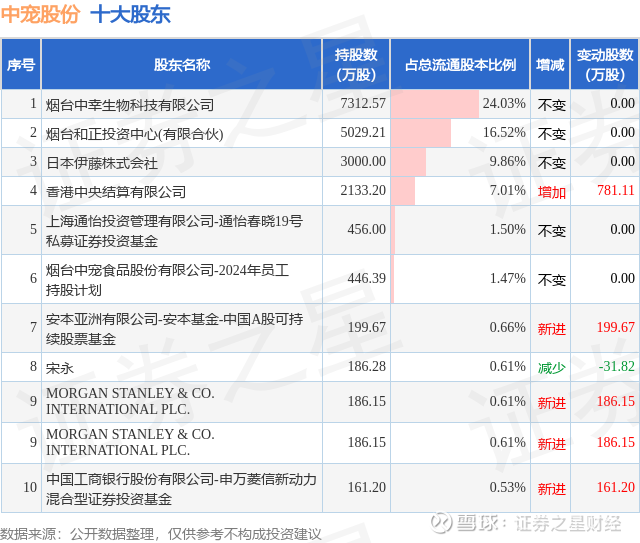Select the 中国工商银行 申万菱信新动力 fund name
Image resolution: width=640 pixels, height=543 pixels.
click(x=181, y=489)
